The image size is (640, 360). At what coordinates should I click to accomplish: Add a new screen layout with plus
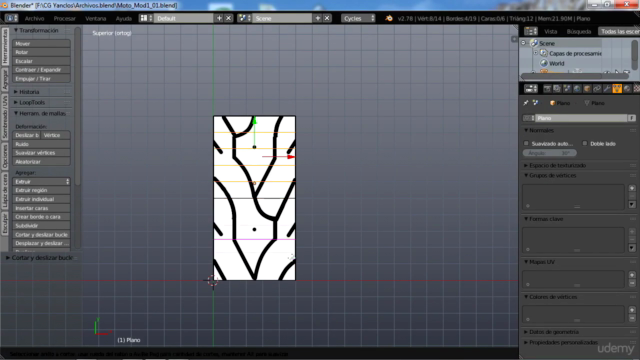point(219,18)
